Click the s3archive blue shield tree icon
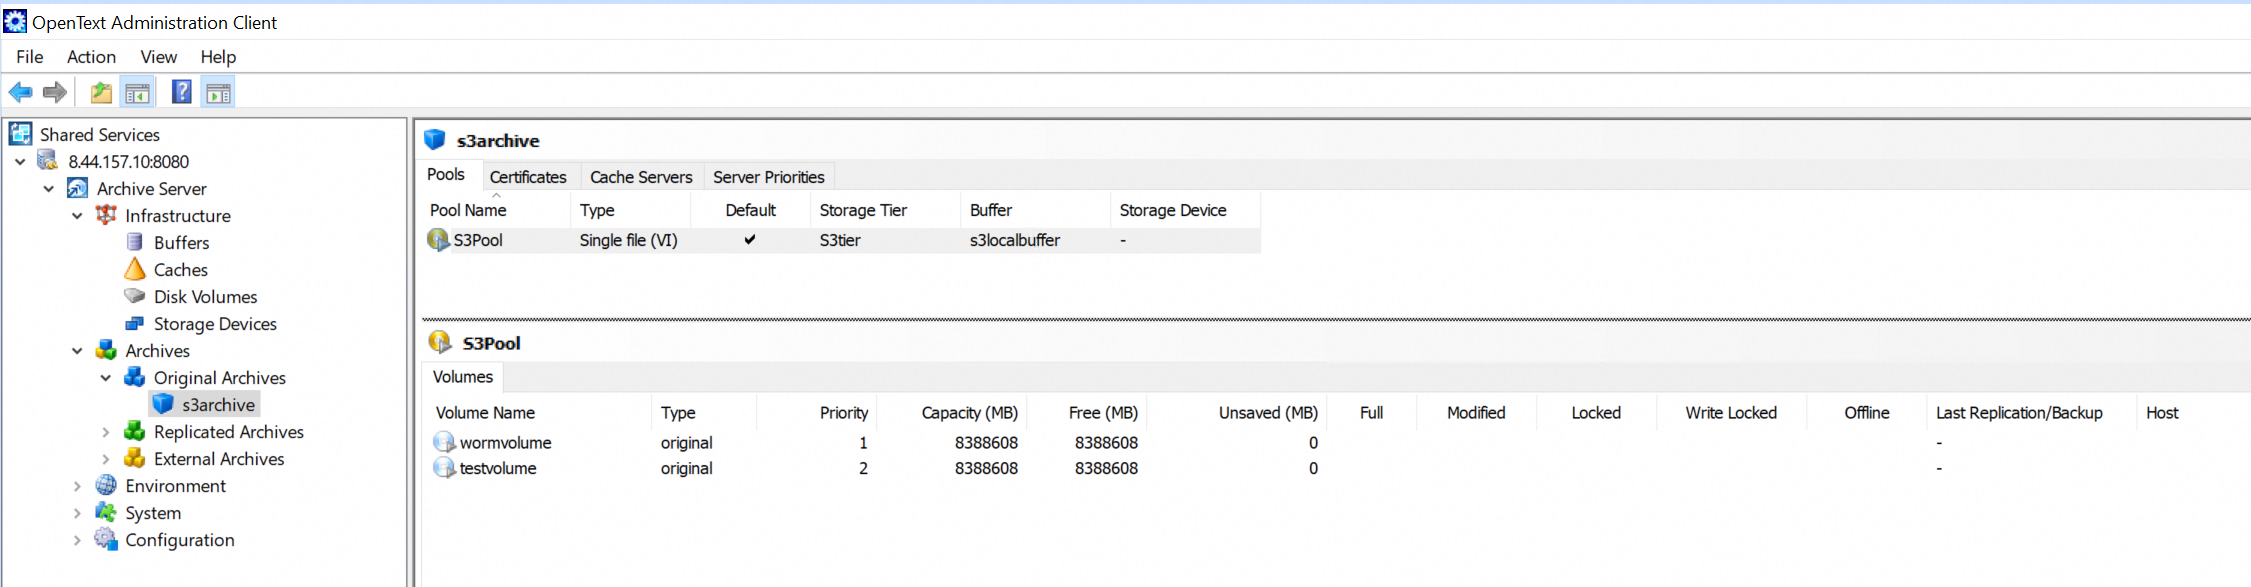Viewport: 2251px width, 587px height. click(163, 404)
